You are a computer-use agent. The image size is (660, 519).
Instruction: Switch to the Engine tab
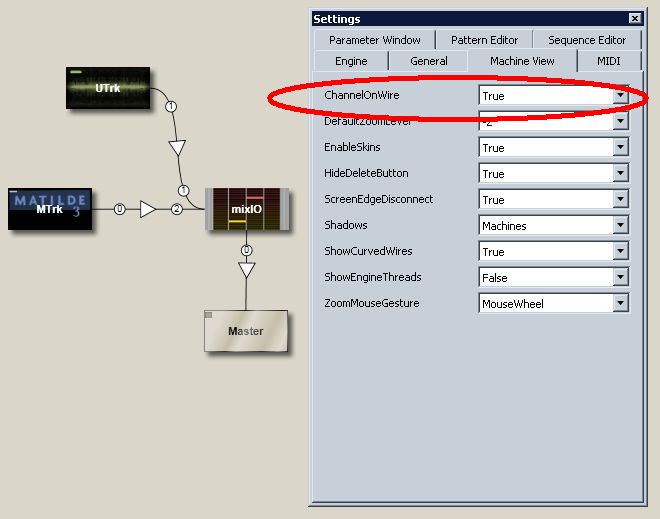pyautogui.click(x=351, y=61)
